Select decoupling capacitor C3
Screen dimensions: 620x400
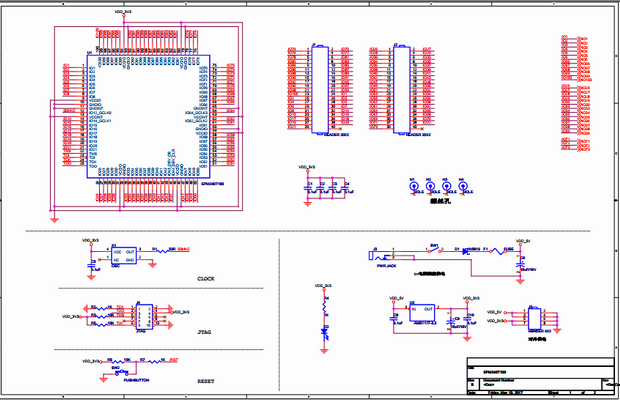coord(333,188)
